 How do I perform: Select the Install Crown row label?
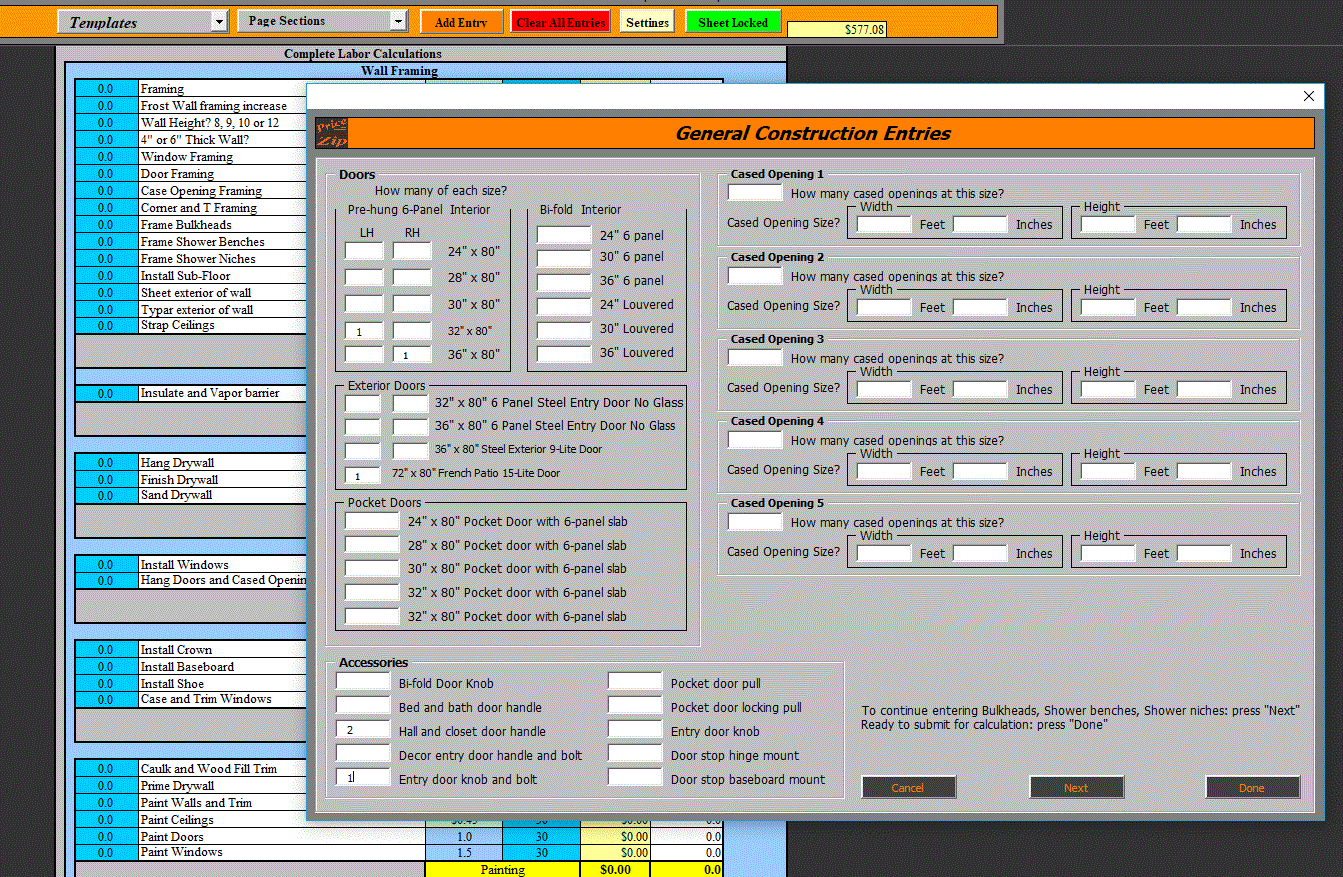coord(222,650)
